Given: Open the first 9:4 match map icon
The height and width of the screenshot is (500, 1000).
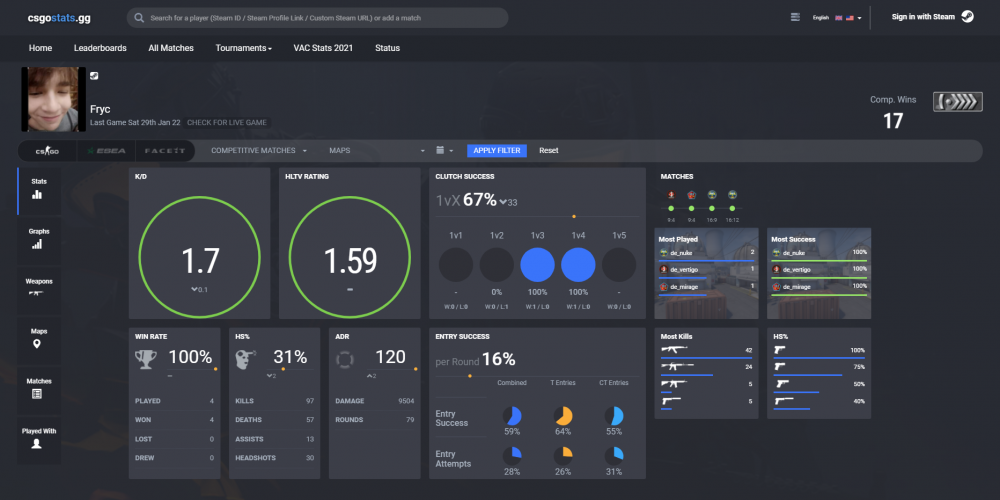Looking at the screenshot, I should pos(671,195).
